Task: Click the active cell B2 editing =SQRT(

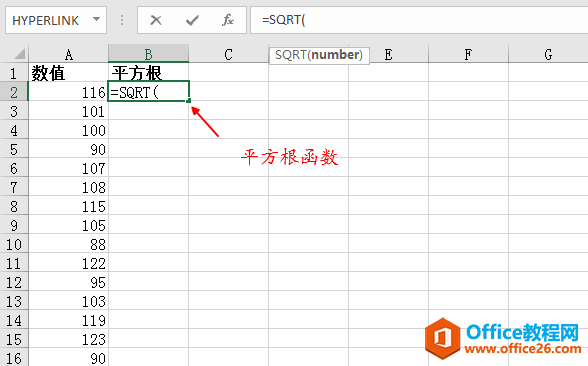Action: [x=148, y=91]
